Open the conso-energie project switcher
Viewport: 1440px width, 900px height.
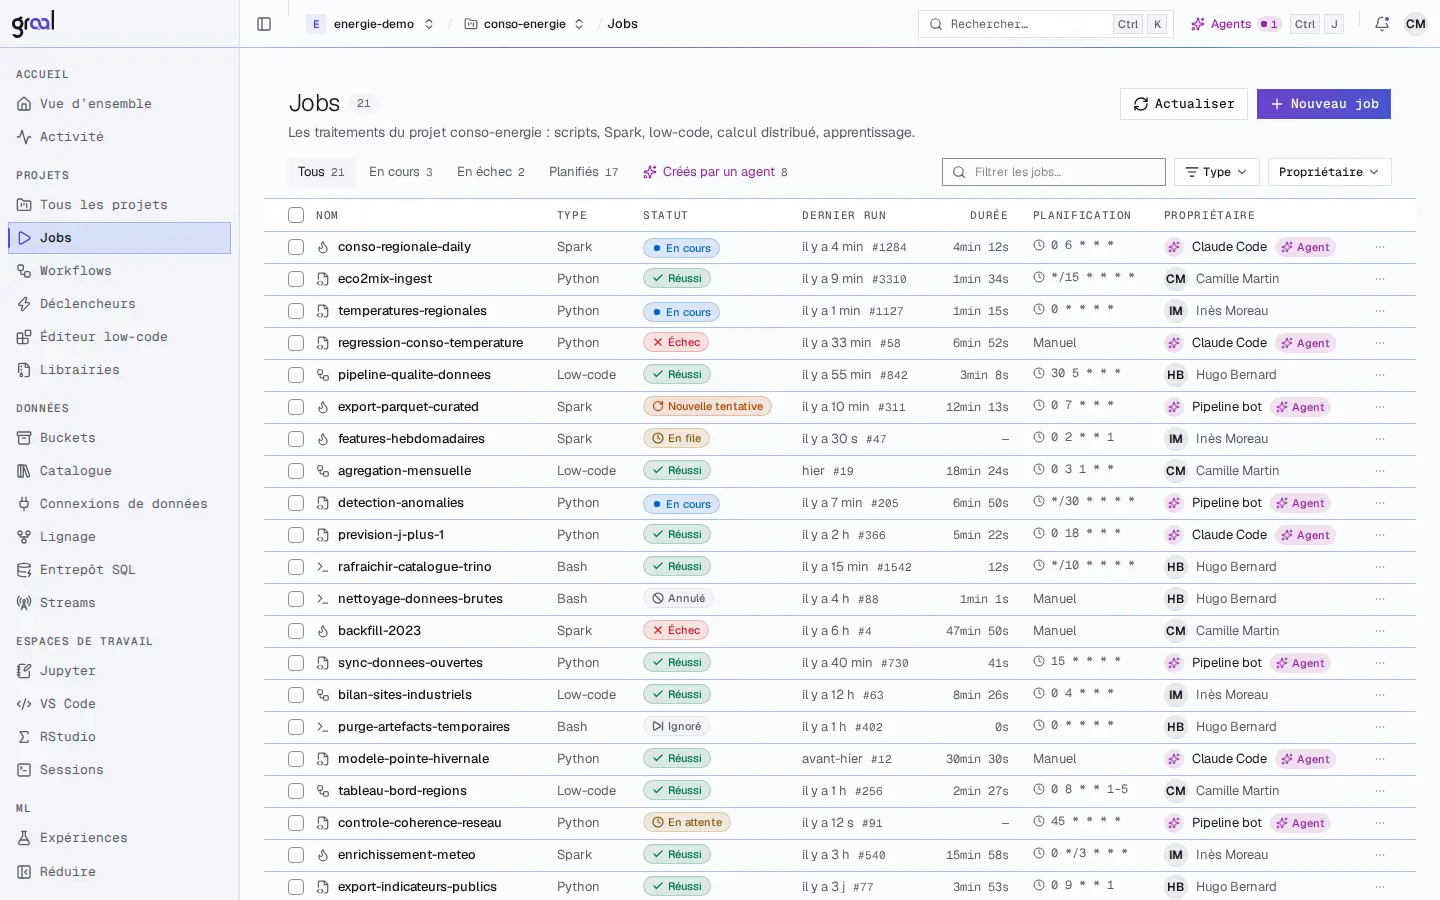point(525,24)
